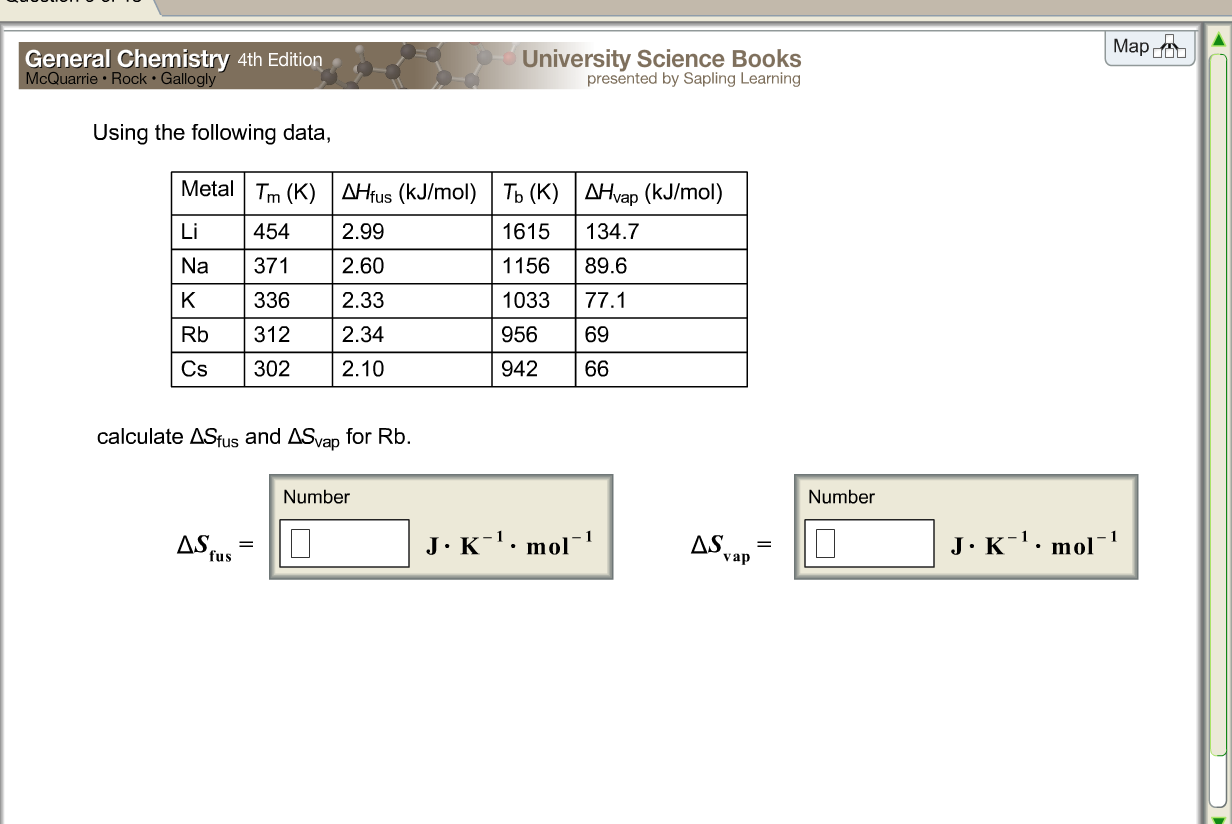
Task: Open the Map navigation button
Action: click(x=1148, y=46)
